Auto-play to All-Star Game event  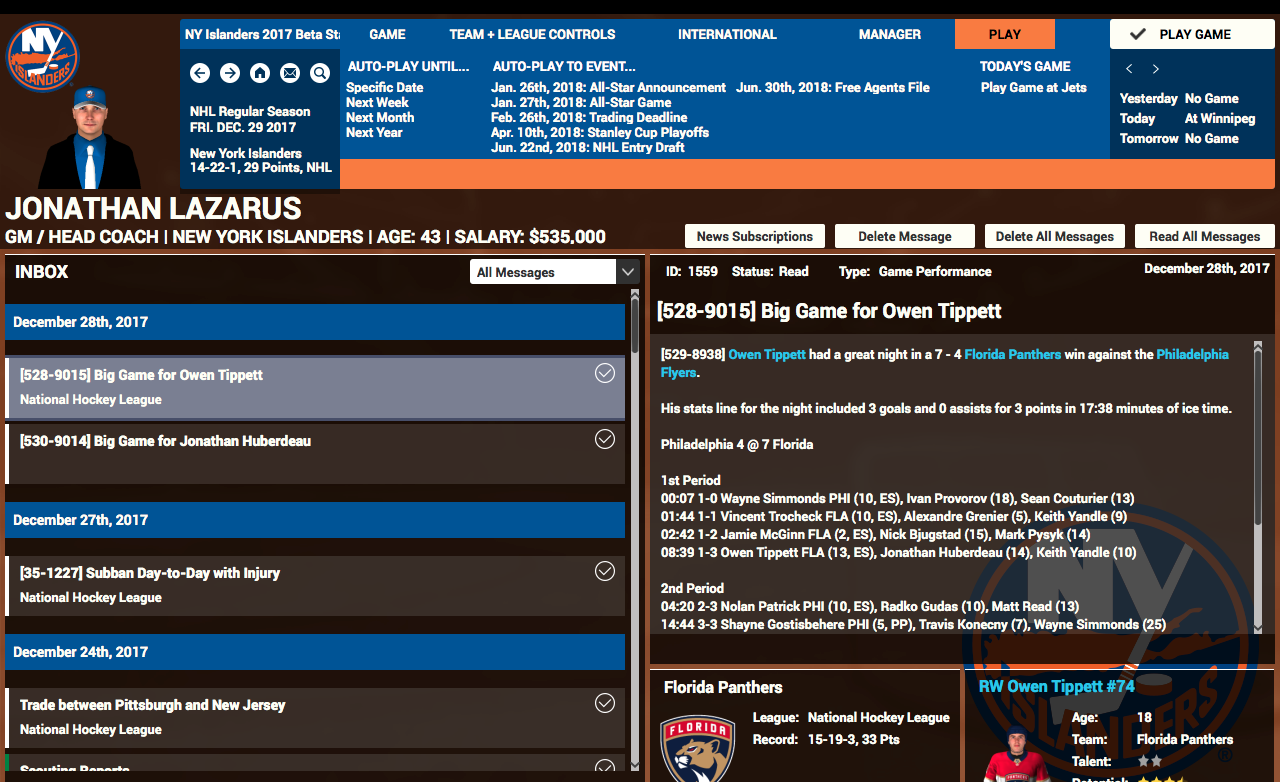tap(581, 103)
